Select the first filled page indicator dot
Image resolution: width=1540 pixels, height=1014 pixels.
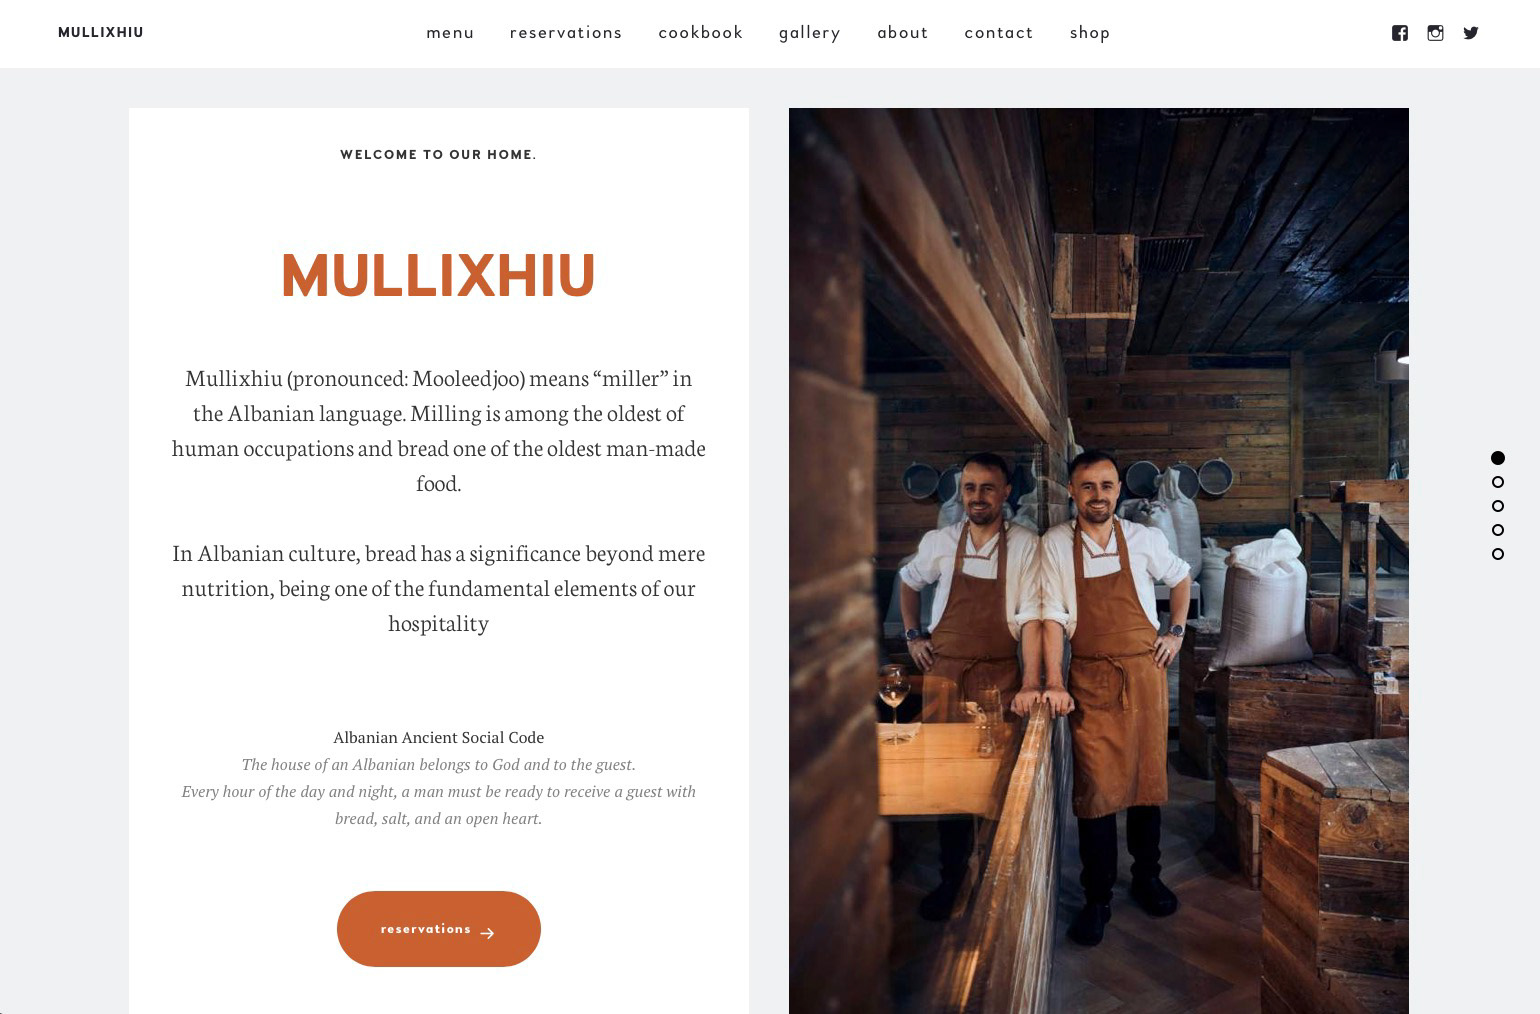(1498, 458)
